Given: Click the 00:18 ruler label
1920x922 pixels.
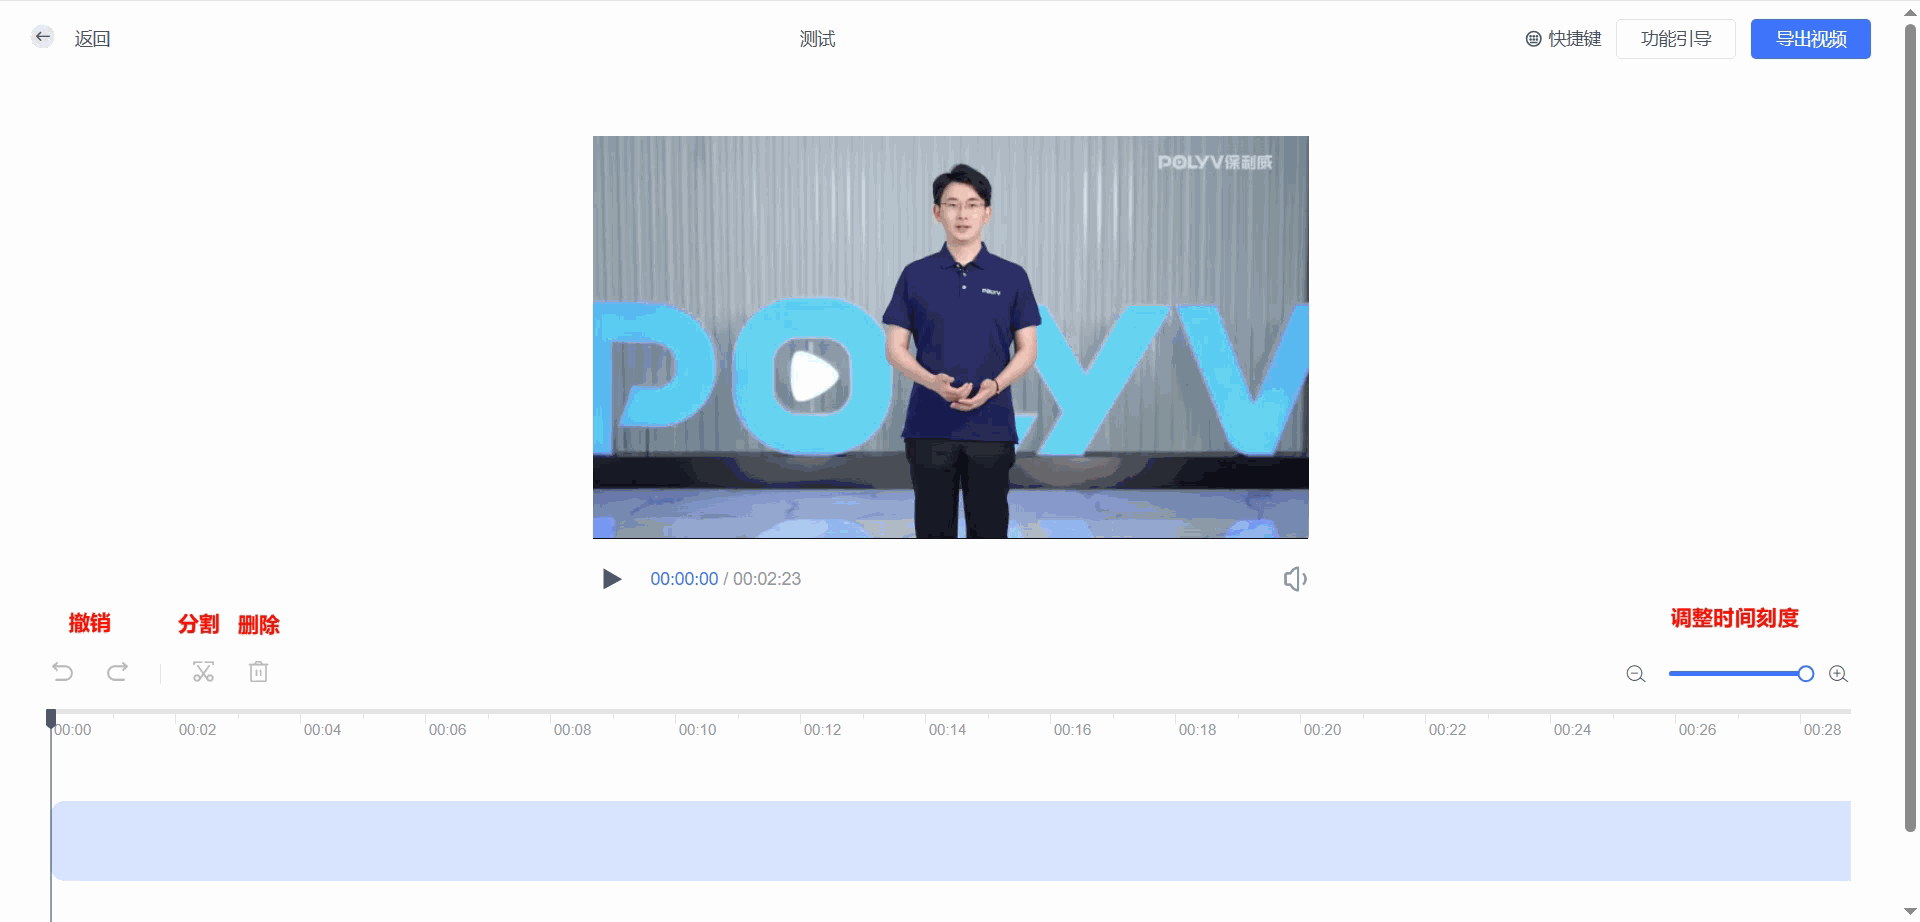Looking at the screenshot, I should click(1197, 730).
